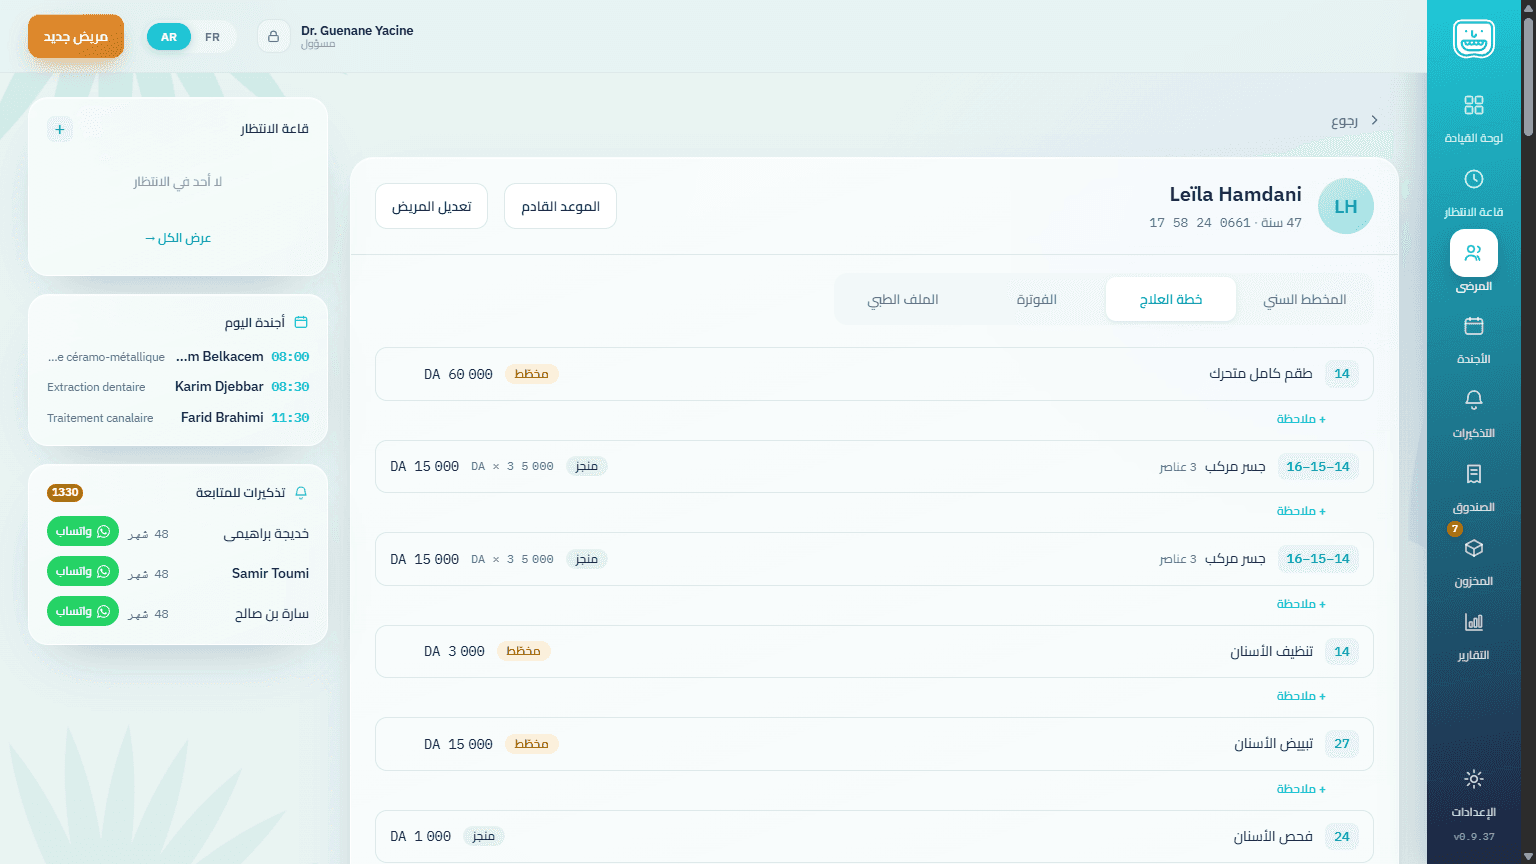Image resolution: width=1536 pixels, height=864 pixels.
Task: Open the الفوترة billing tab
Action: point(1037,299)
